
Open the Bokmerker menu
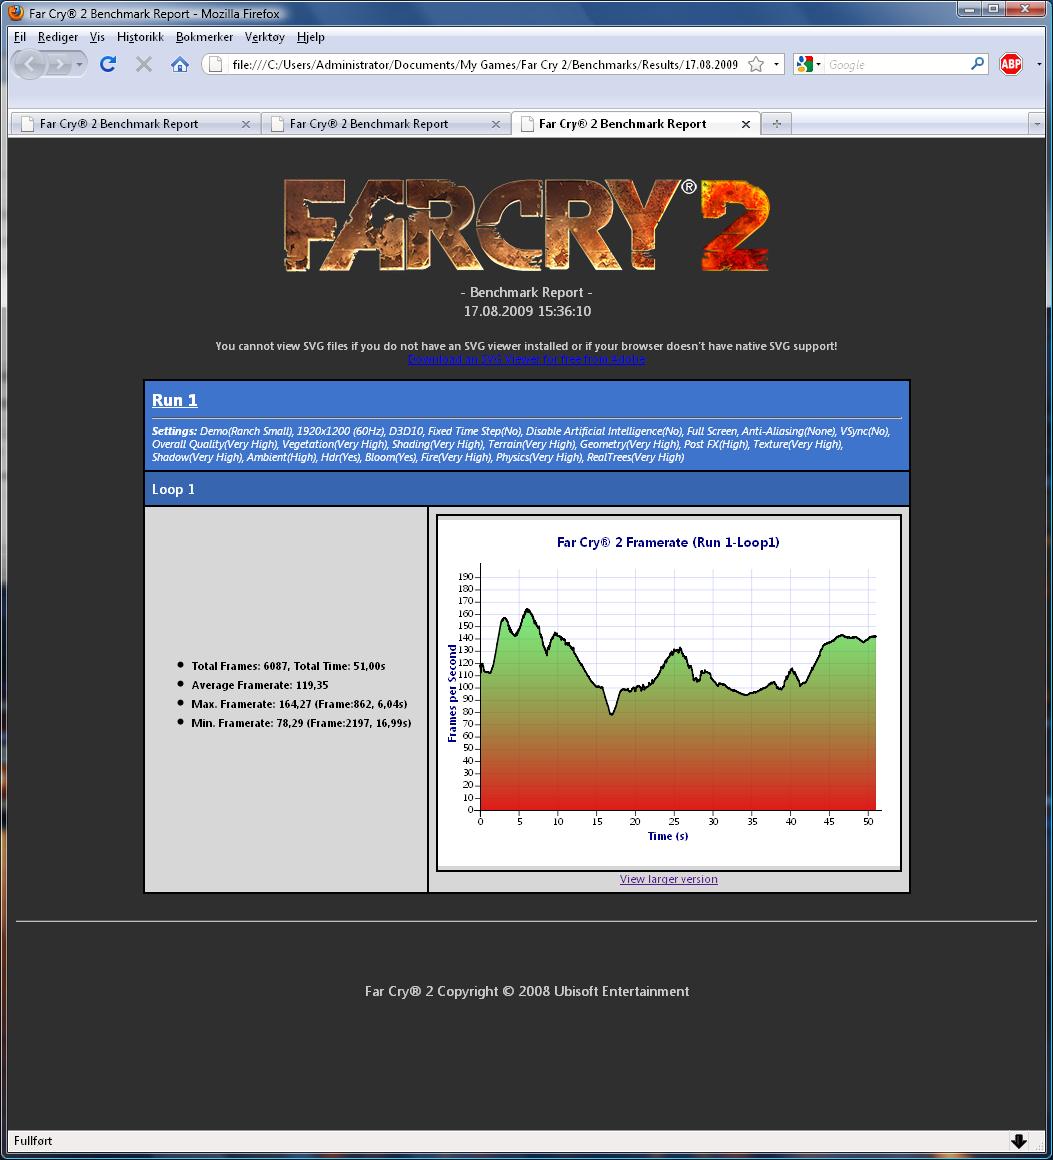click(204, 37)
